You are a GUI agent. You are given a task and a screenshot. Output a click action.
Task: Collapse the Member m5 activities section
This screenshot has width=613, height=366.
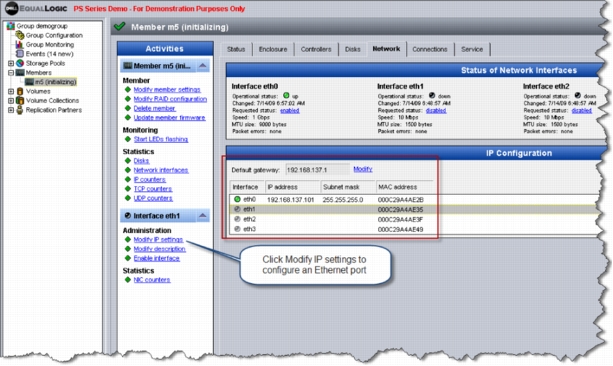click(203, 66)
